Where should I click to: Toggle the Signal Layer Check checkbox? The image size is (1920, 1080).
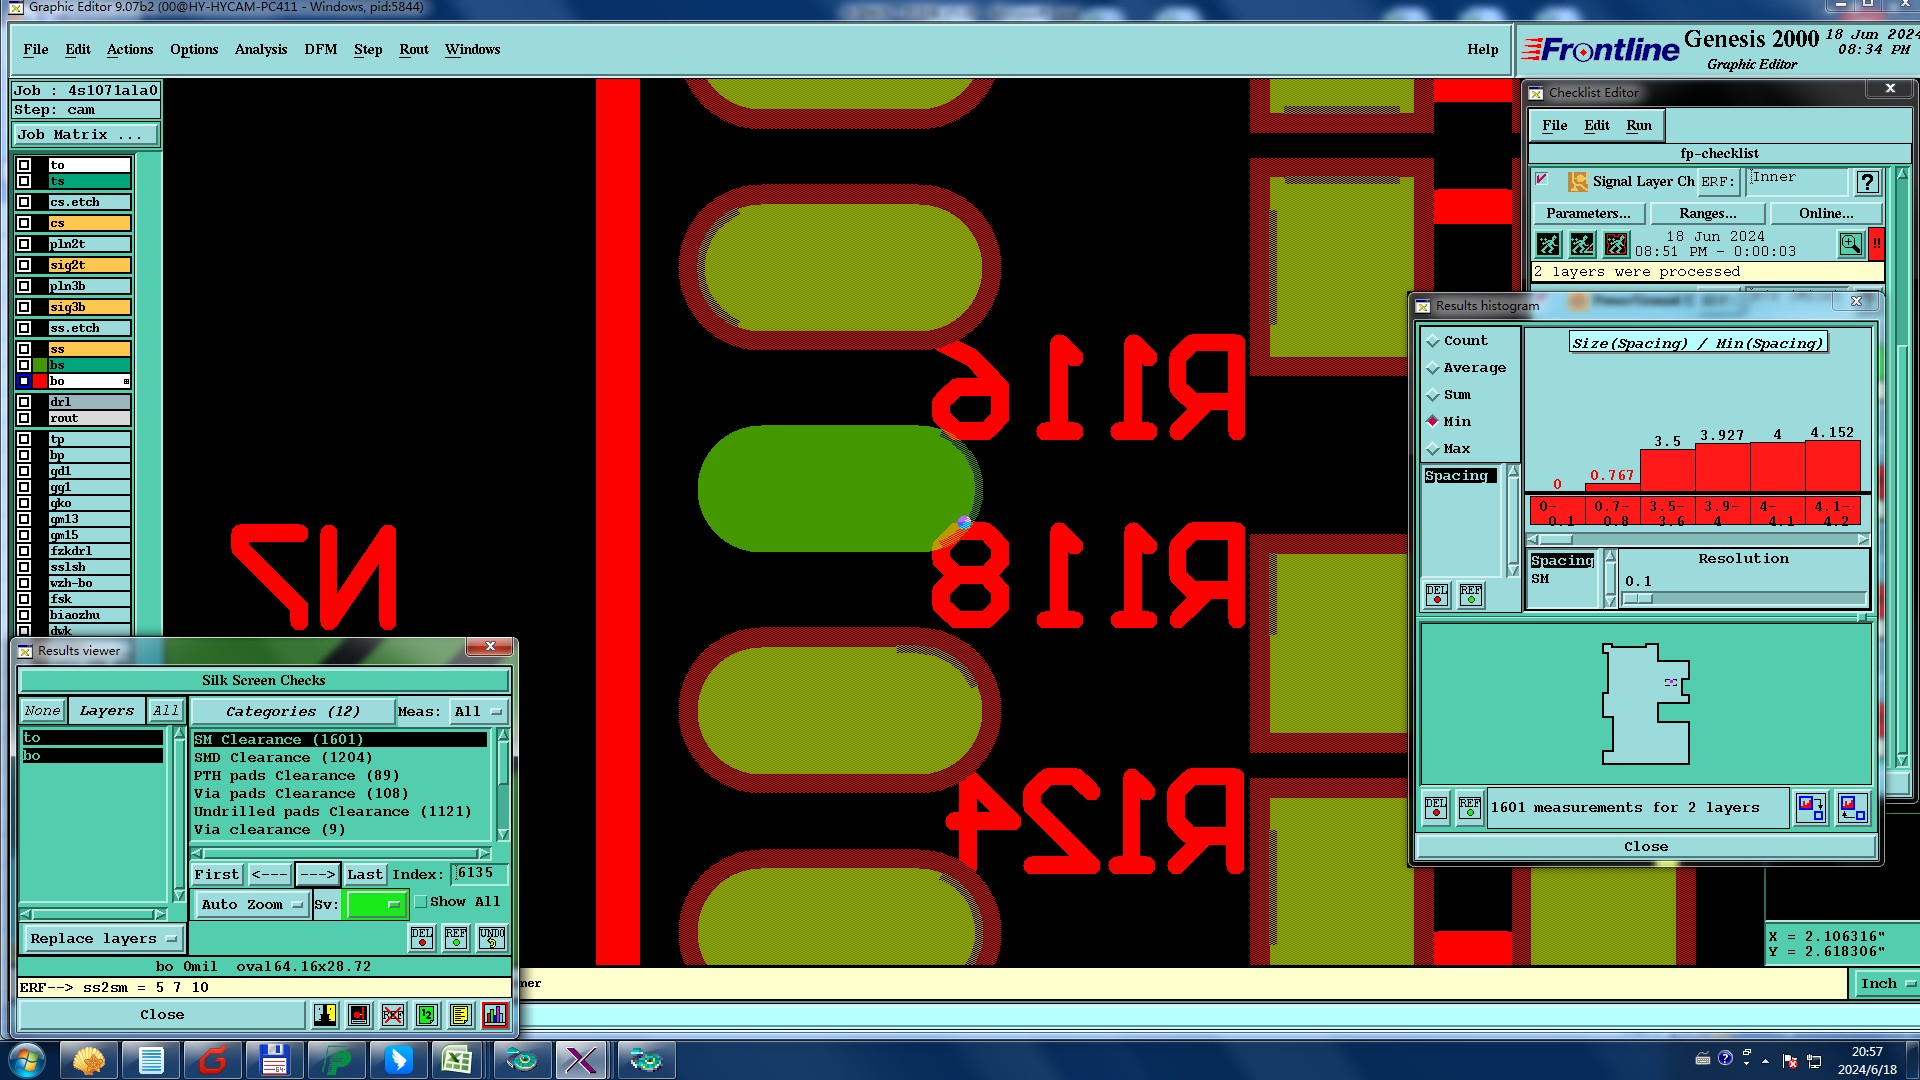coord(1542,180)
